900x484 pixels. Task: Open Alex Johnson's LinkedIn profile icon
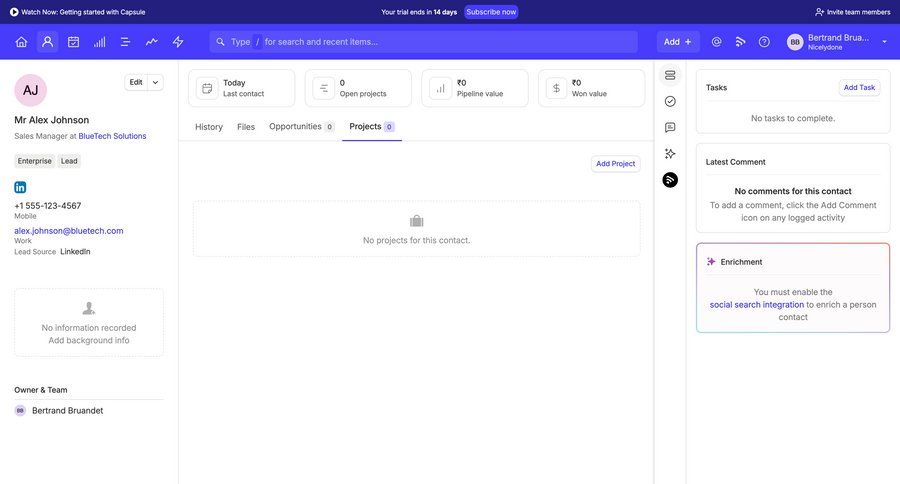(20, 187)
